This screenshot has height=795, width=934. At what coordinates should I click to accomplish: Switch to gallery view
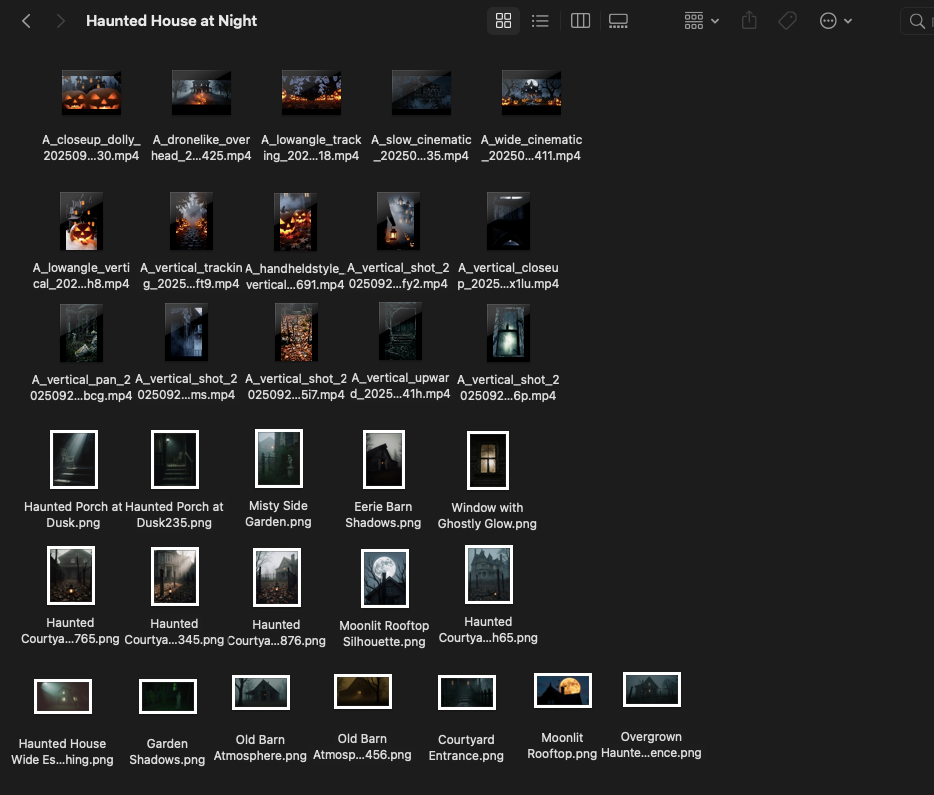(618, 21)
